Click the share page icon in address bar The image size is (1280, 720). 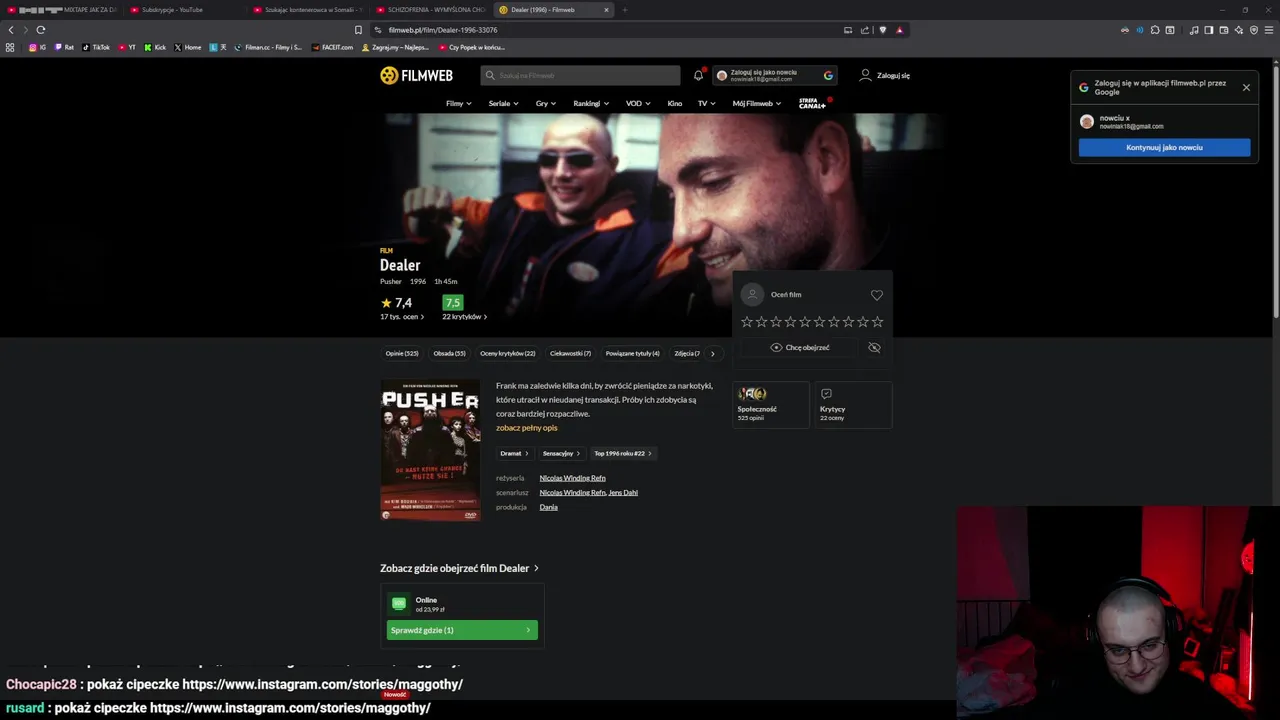(865, 30)
